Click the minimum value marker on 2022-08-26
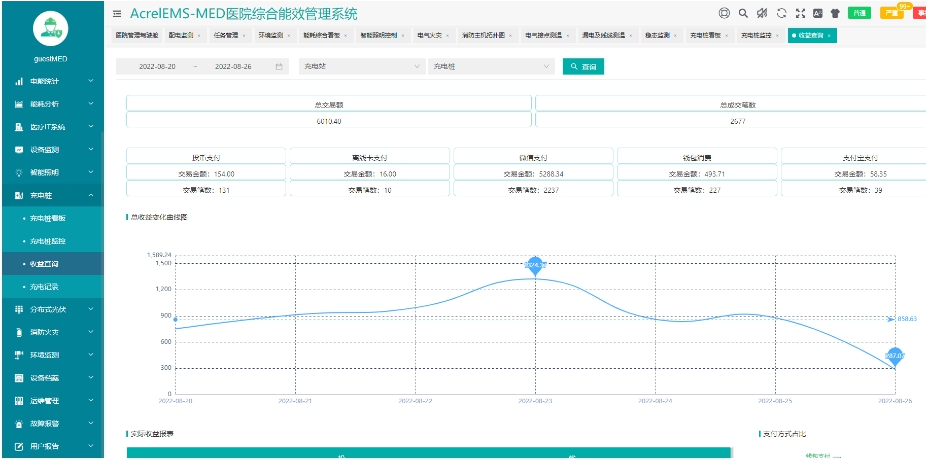This screenshot has height=465, width=926. click(895, 356)
